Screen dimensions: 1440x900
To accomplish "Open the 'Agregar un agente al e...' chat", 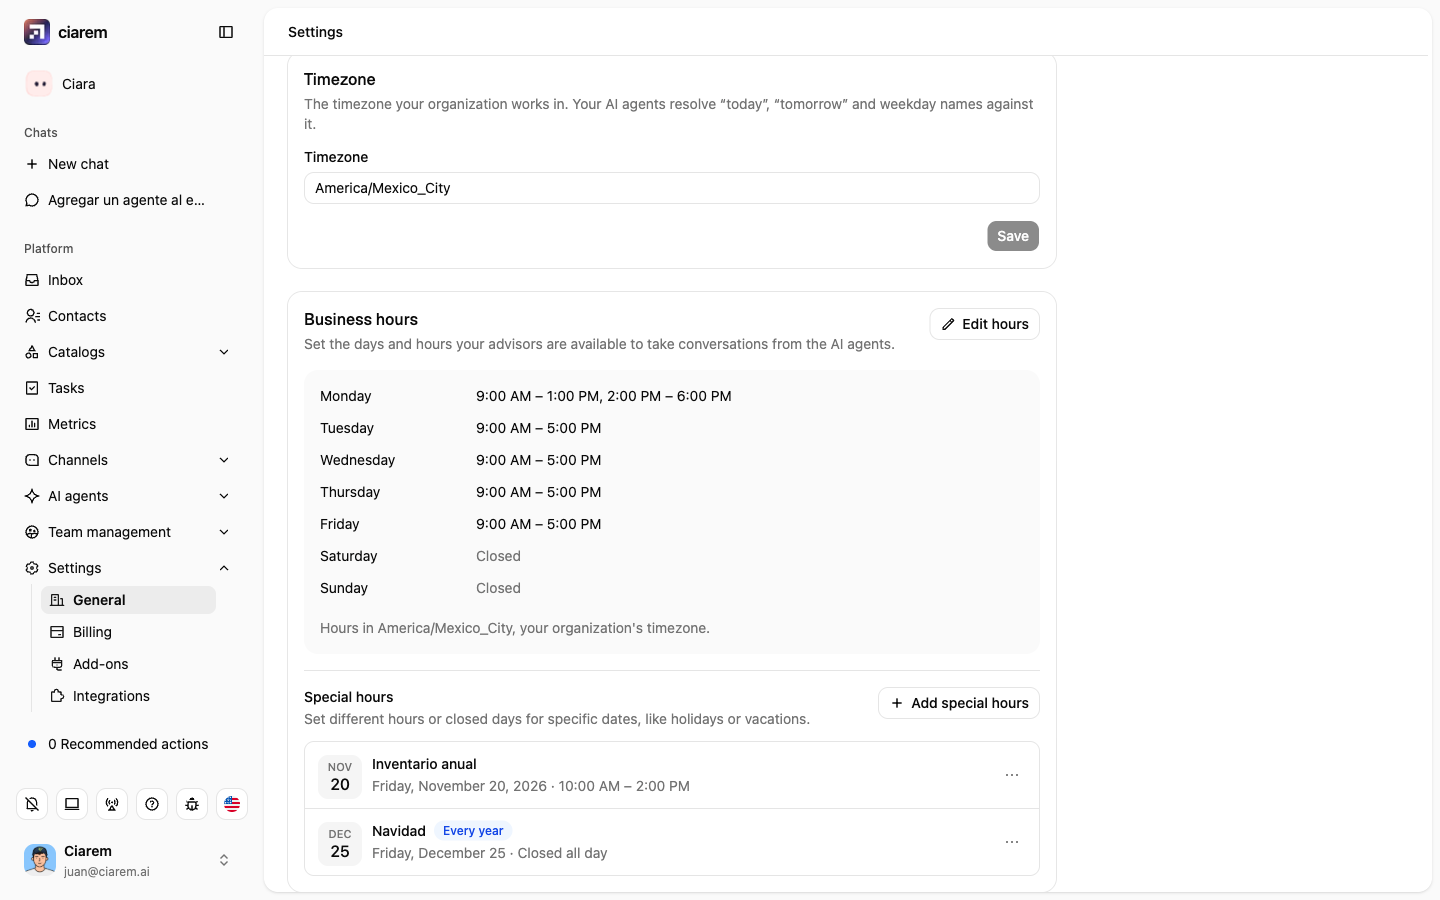I will tap(128, 200).
